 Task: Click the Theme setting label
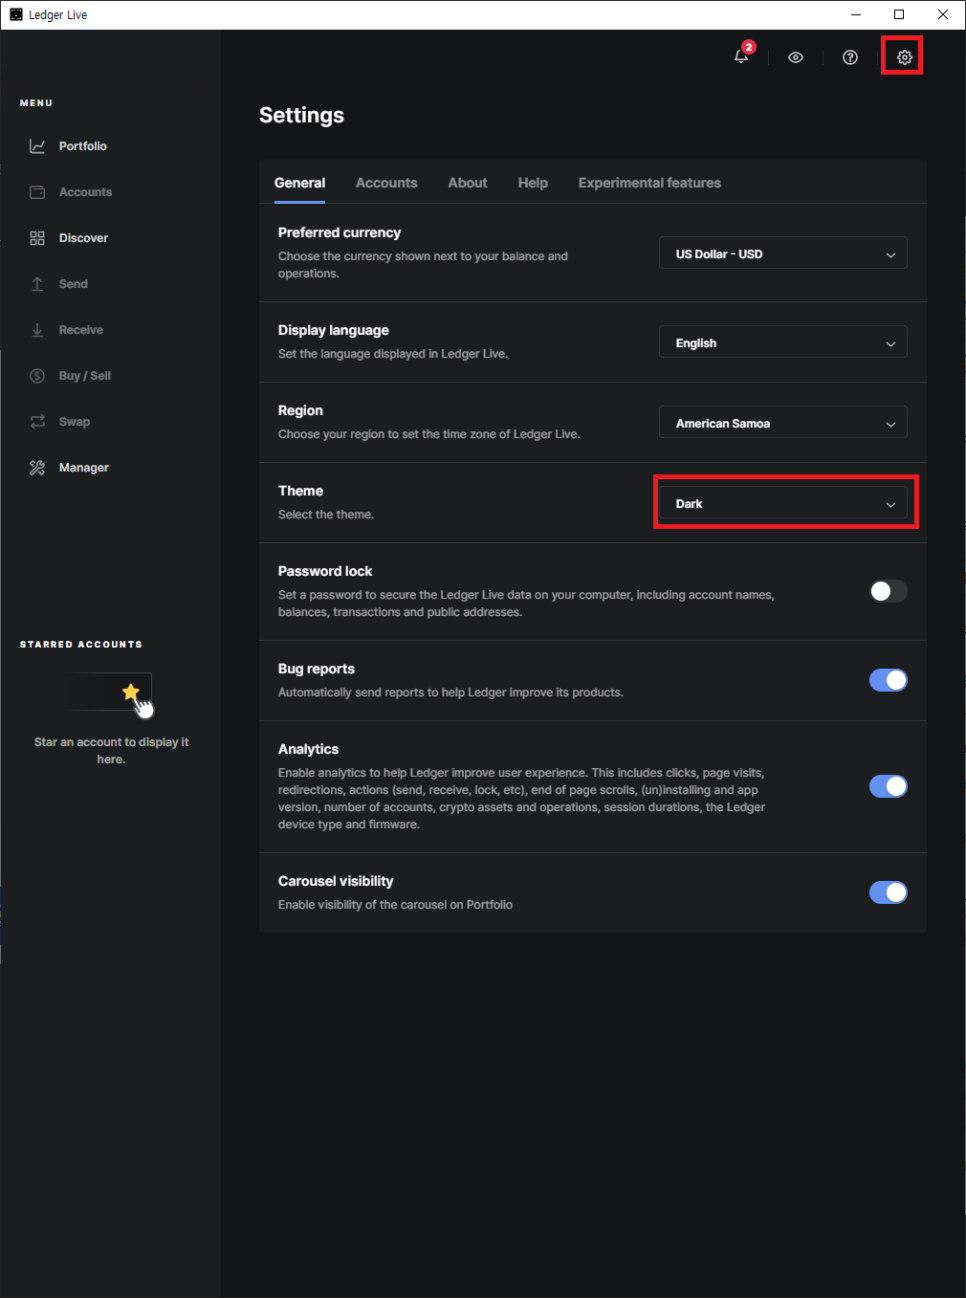(x=300, y=491)
